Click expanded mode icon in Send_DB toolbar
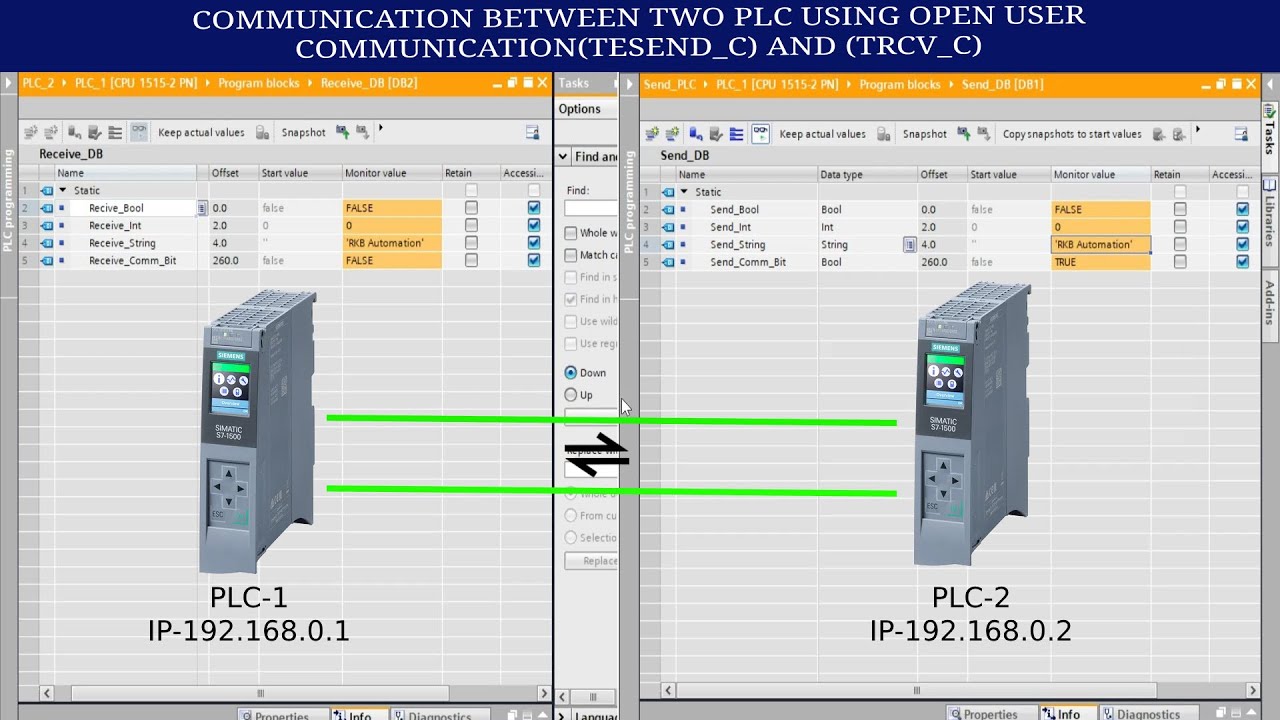Image resolution: width=1280 pixels, height=720 pixels. coord(736,134)
